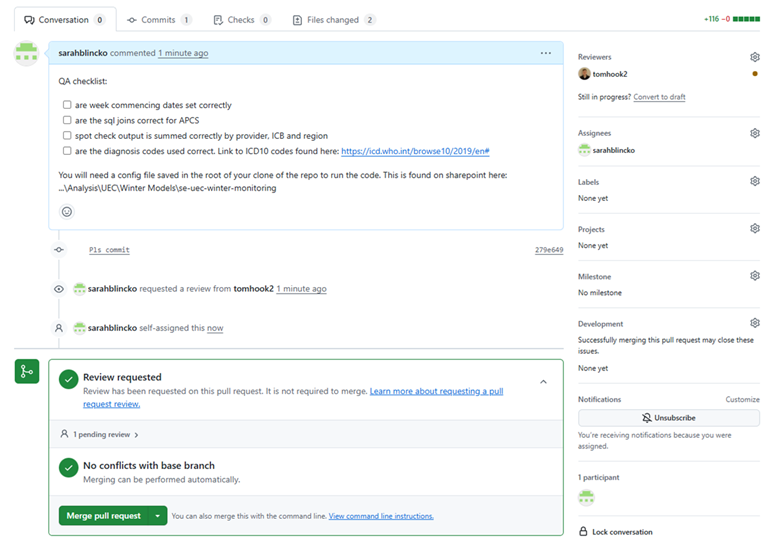Add an emoji reaction to the comment

click(67, 211)
